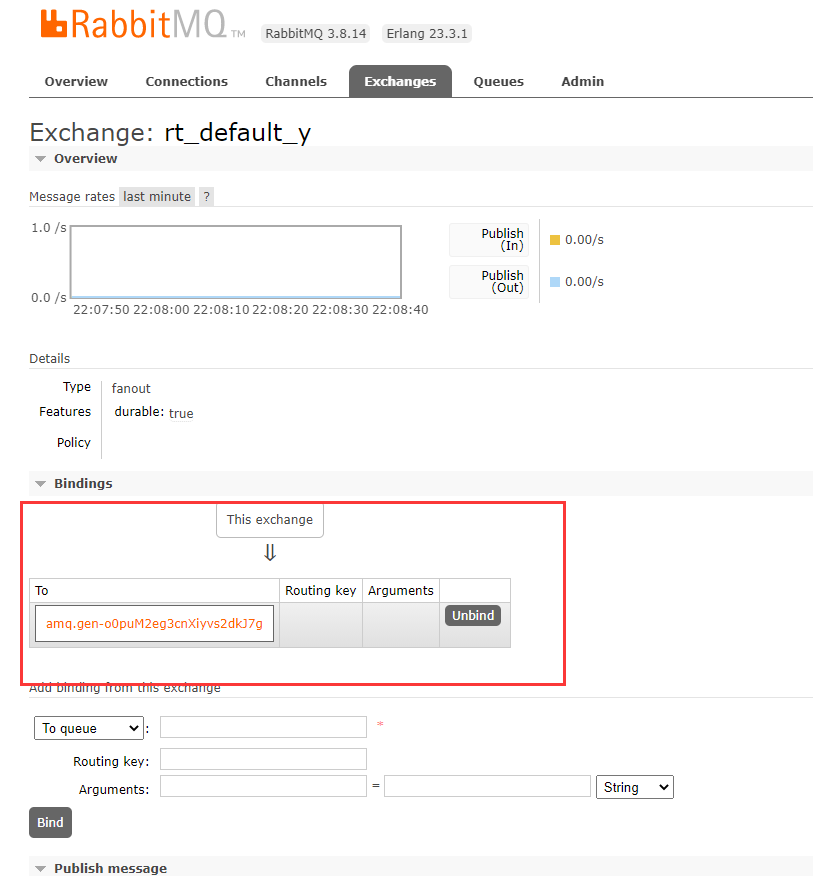The image size is (813, 876).
Task: Click the Publish (In) legend label
Action: pos(489,240)
